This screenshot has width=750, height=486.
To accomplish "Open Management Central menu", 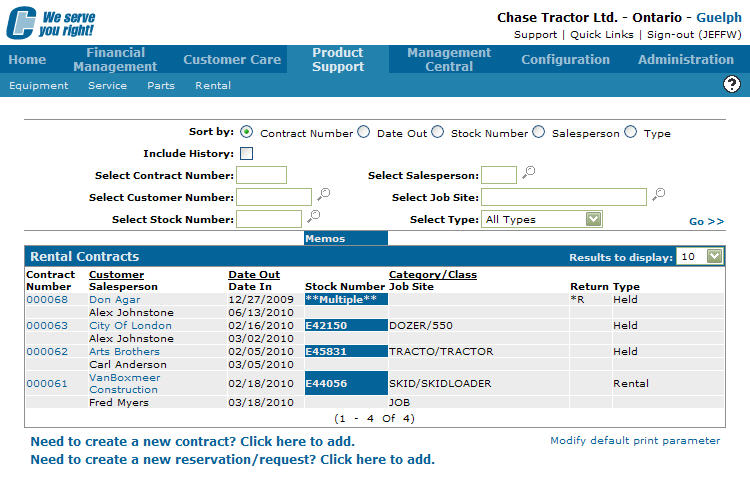I will 449,59.
